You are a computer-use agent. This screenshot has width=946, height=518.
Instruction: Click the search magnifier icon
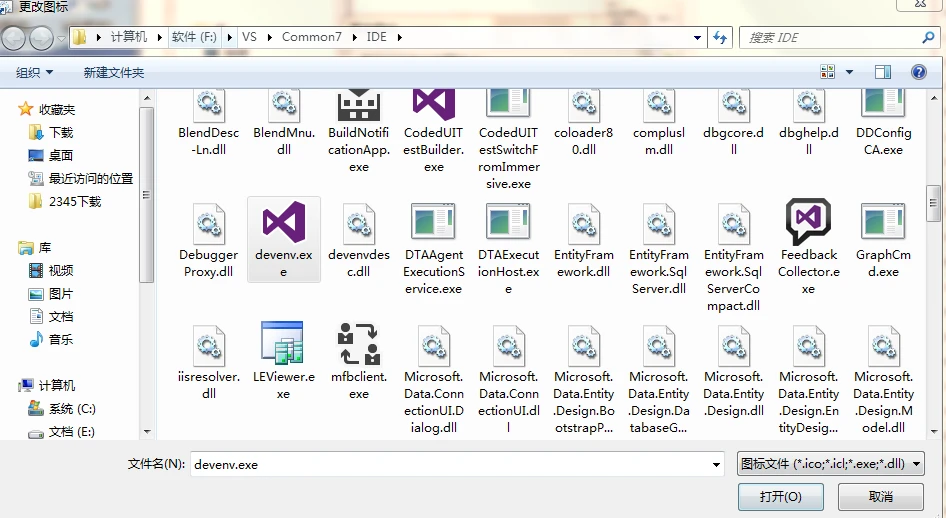(x=928, y=37)
